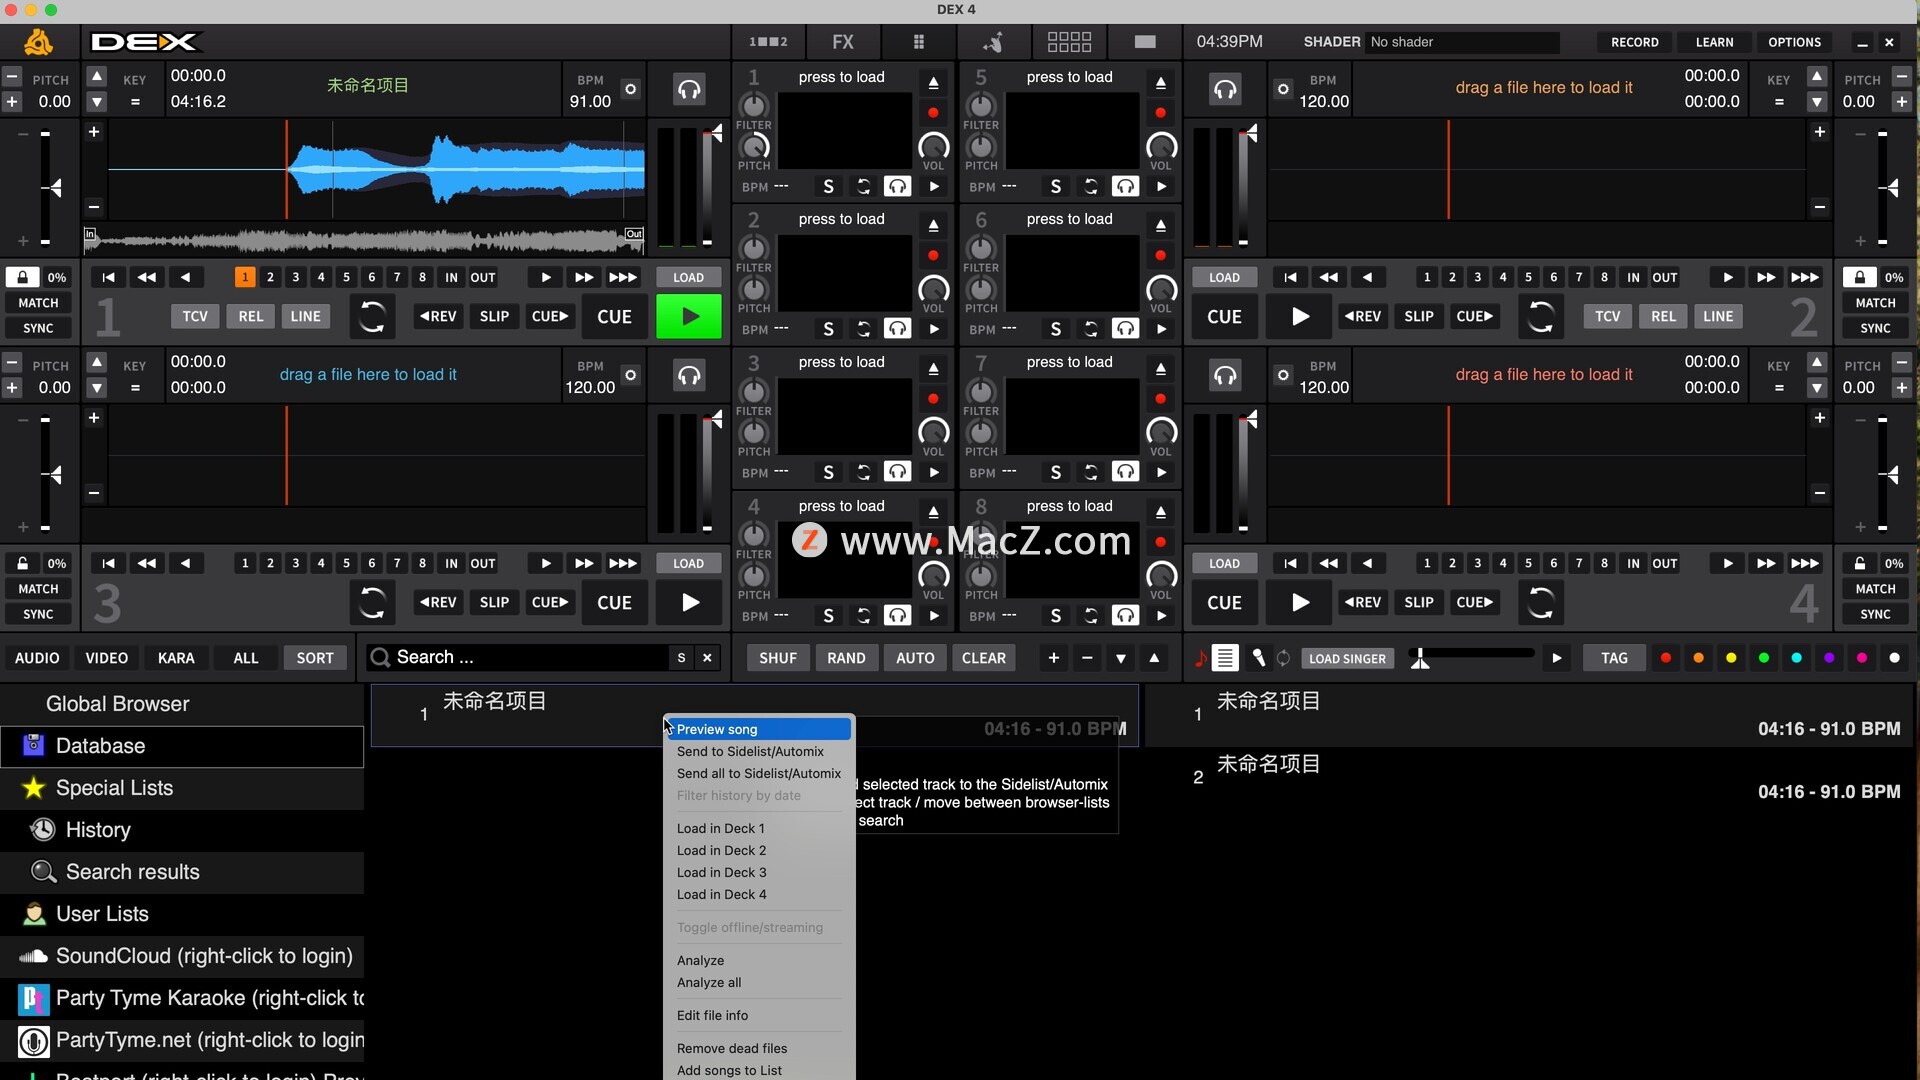Viewport: 1920px width, 1080px height.
Task: Lower deck 1 key with down arrow
Action: pyautogui.click(x=96, y=101)
